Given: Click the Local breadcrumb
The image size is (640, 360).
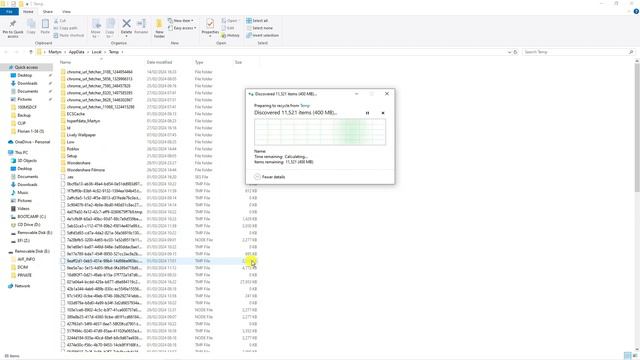Looking at the screenshot, I should point(96,52).
